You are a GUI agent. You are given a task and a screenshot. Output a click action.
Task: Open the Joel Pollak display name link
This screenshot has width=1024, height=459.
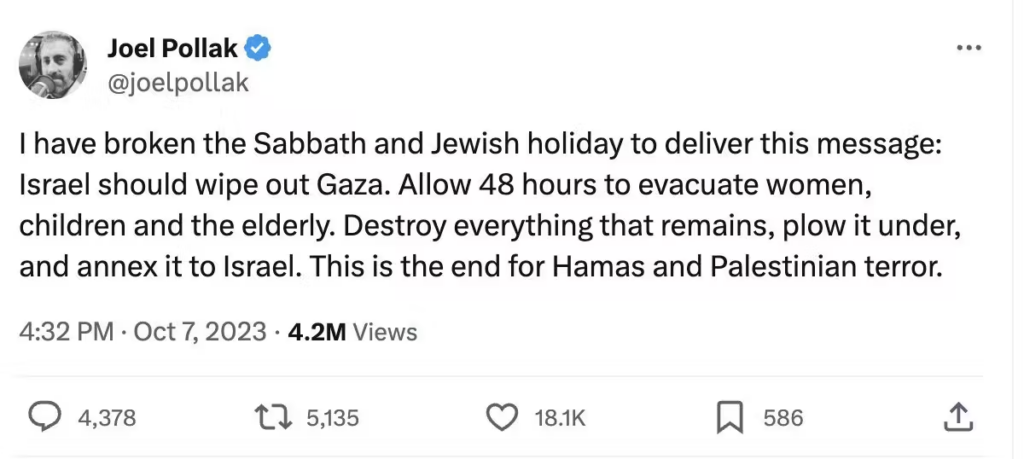pyautogui.click(x=172, y=46)
